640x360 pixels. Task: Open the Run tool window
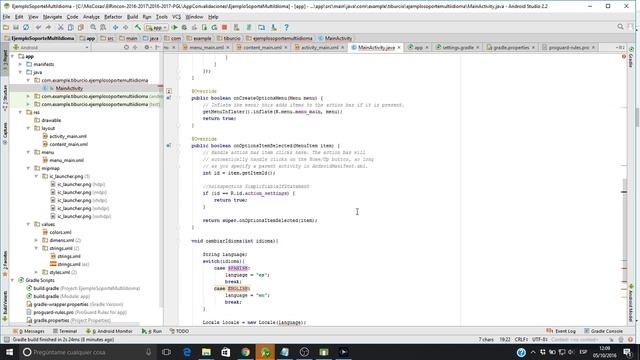click(x=152, y=331)
